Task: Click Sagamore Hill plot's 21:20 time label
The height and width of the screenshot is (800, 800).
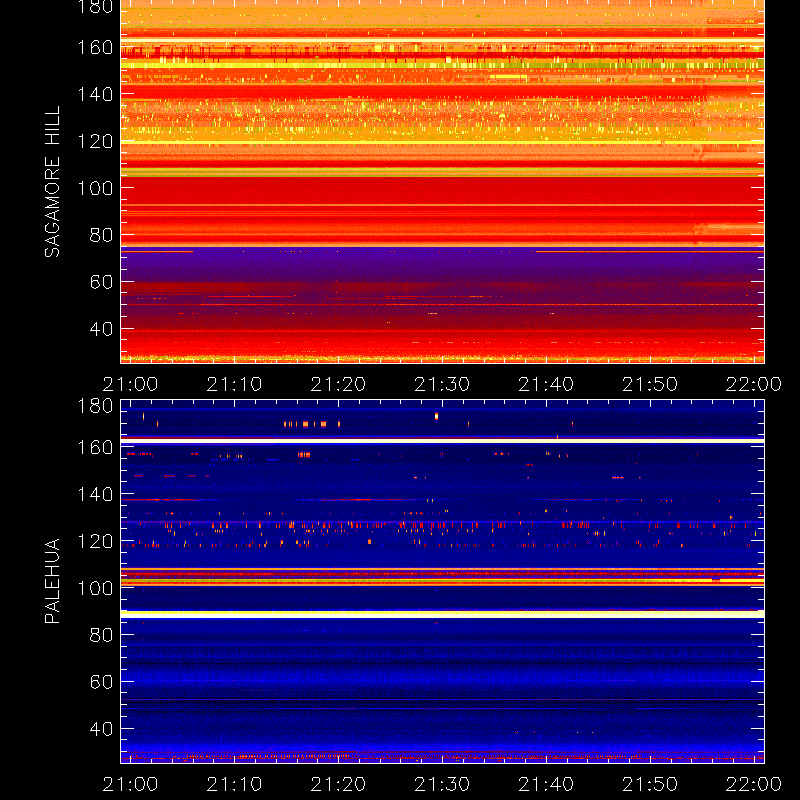Action: coord(338,384)
